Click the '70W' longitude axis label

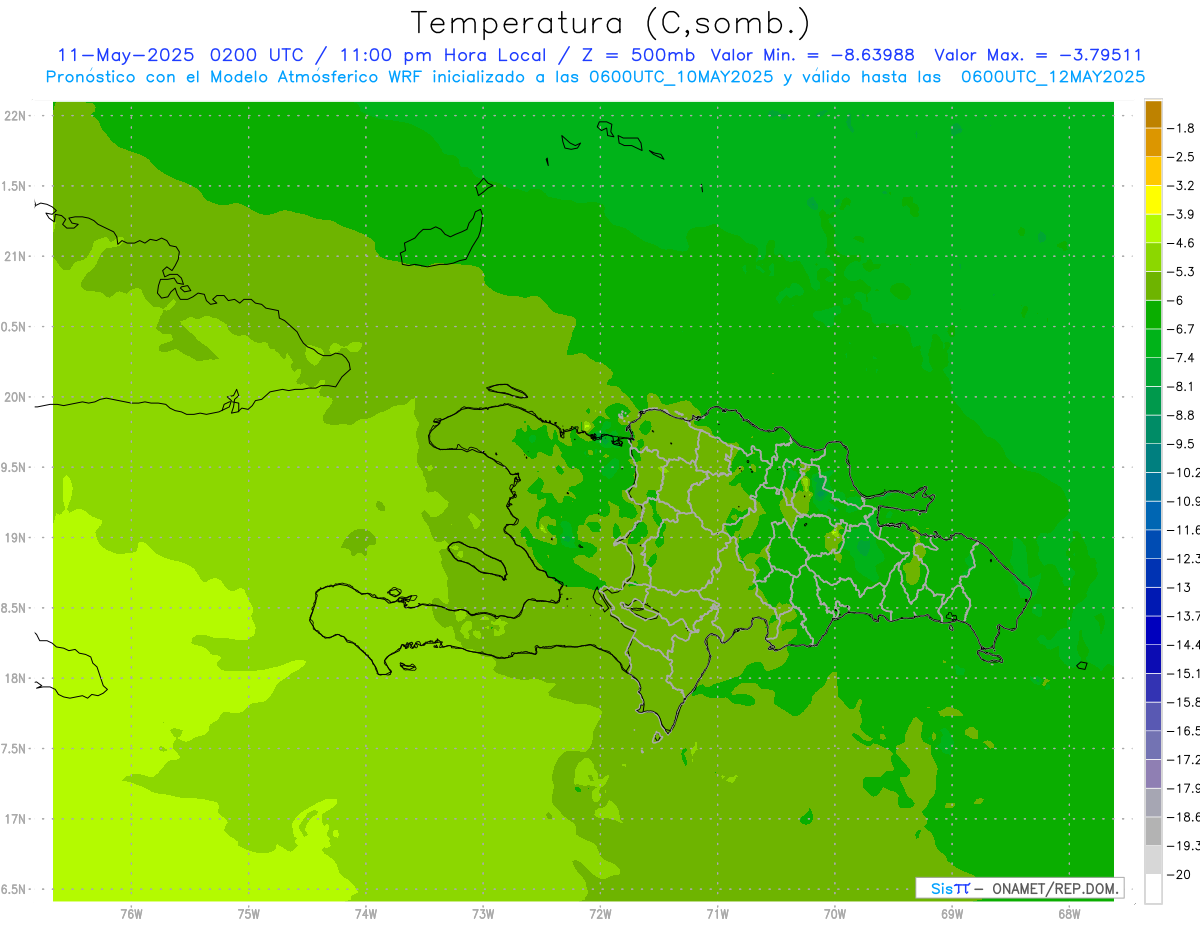click(x=835, y=914)
